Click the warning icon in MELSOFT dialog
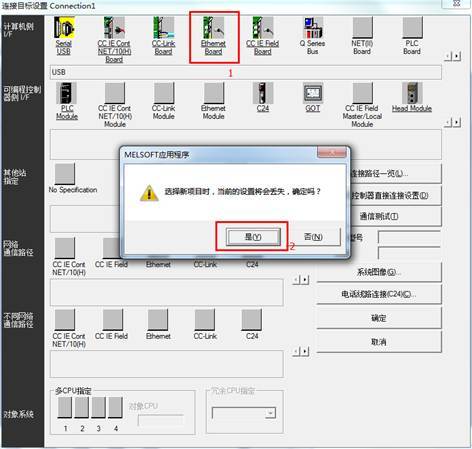Screen dimensions: 472x449 [x=149, y=193]
